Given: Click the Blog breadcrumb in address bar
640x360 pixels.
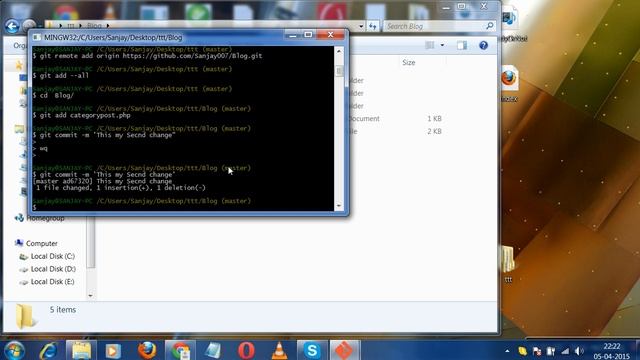Looking at the screenshot, I should [94, 26].
